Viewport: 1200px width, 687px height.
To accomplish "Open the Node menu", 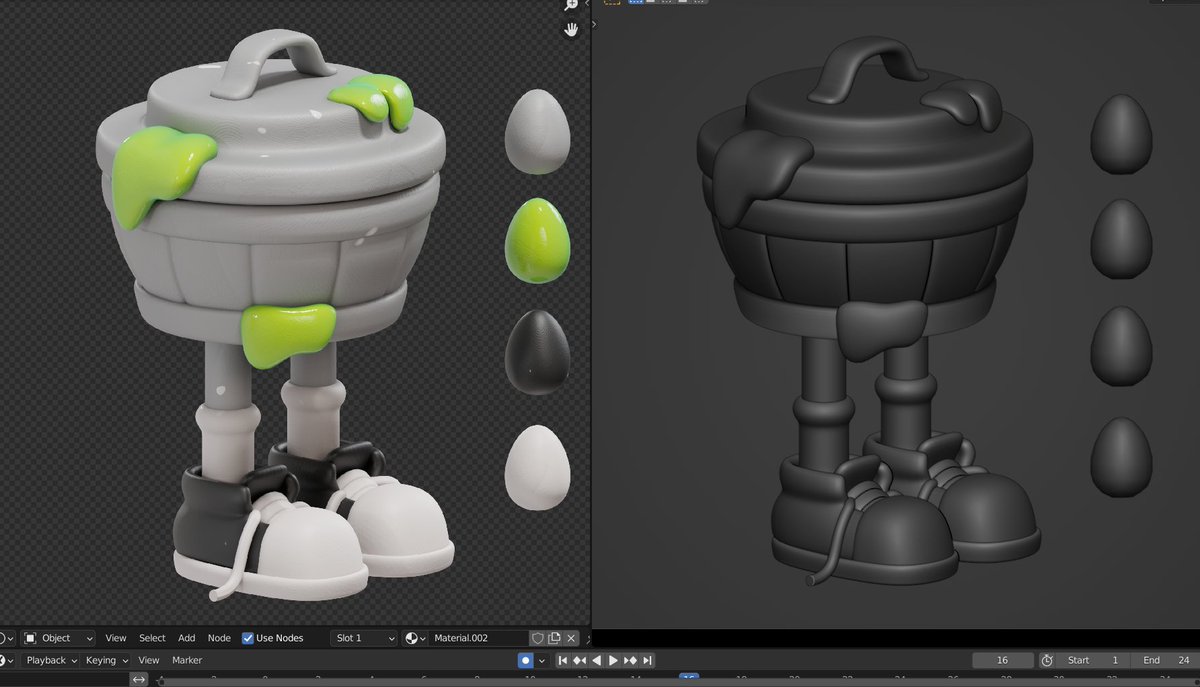I will pos(219,638).
